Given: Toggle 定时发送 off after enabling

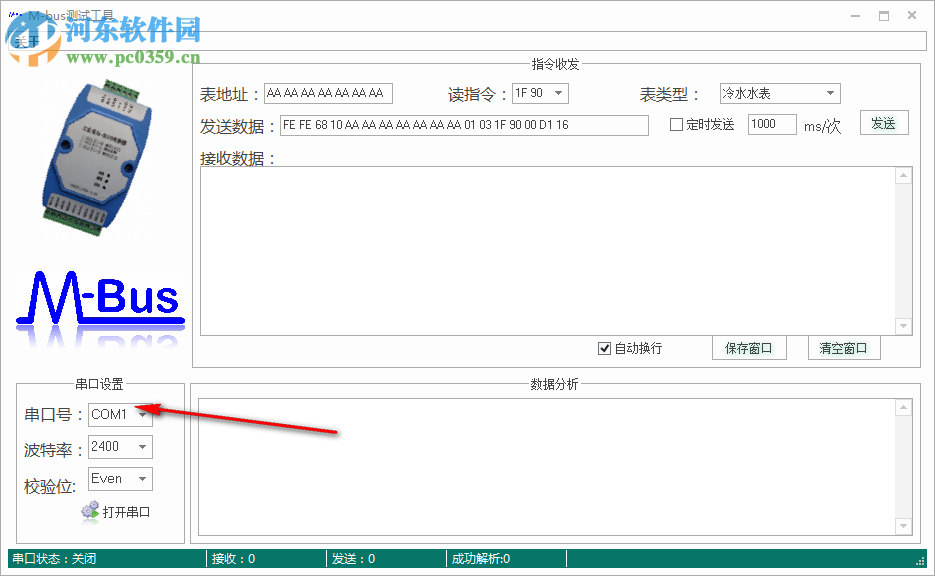Looking at the screenshot, I should pyautogui.click(x=677, y=123).
